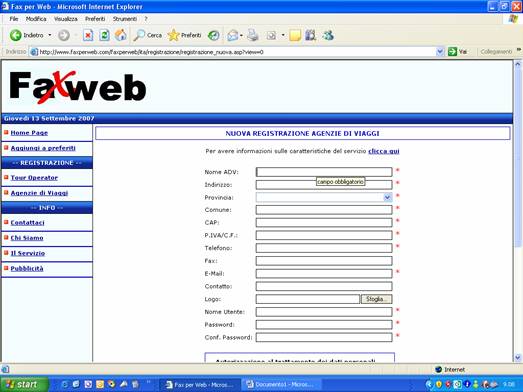Open the edit icon dropdown arrow
The height and width of the screenshot is (392, 523).
283,35
